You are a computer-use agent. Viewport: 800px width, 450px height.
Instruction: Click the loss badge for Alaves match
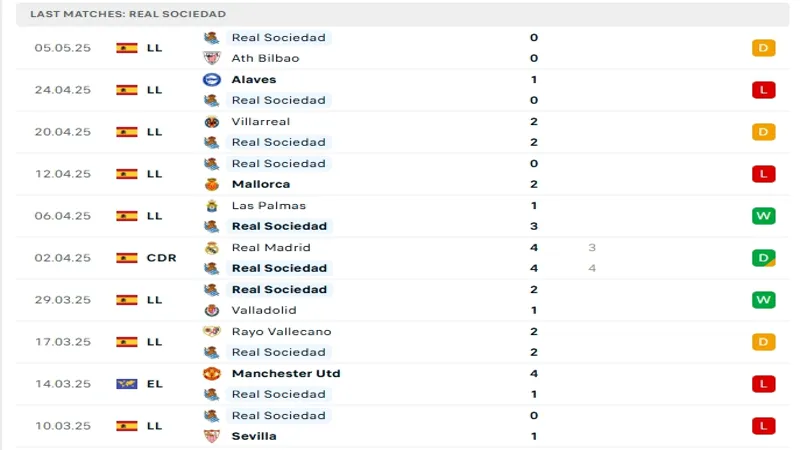click(764, 90)
